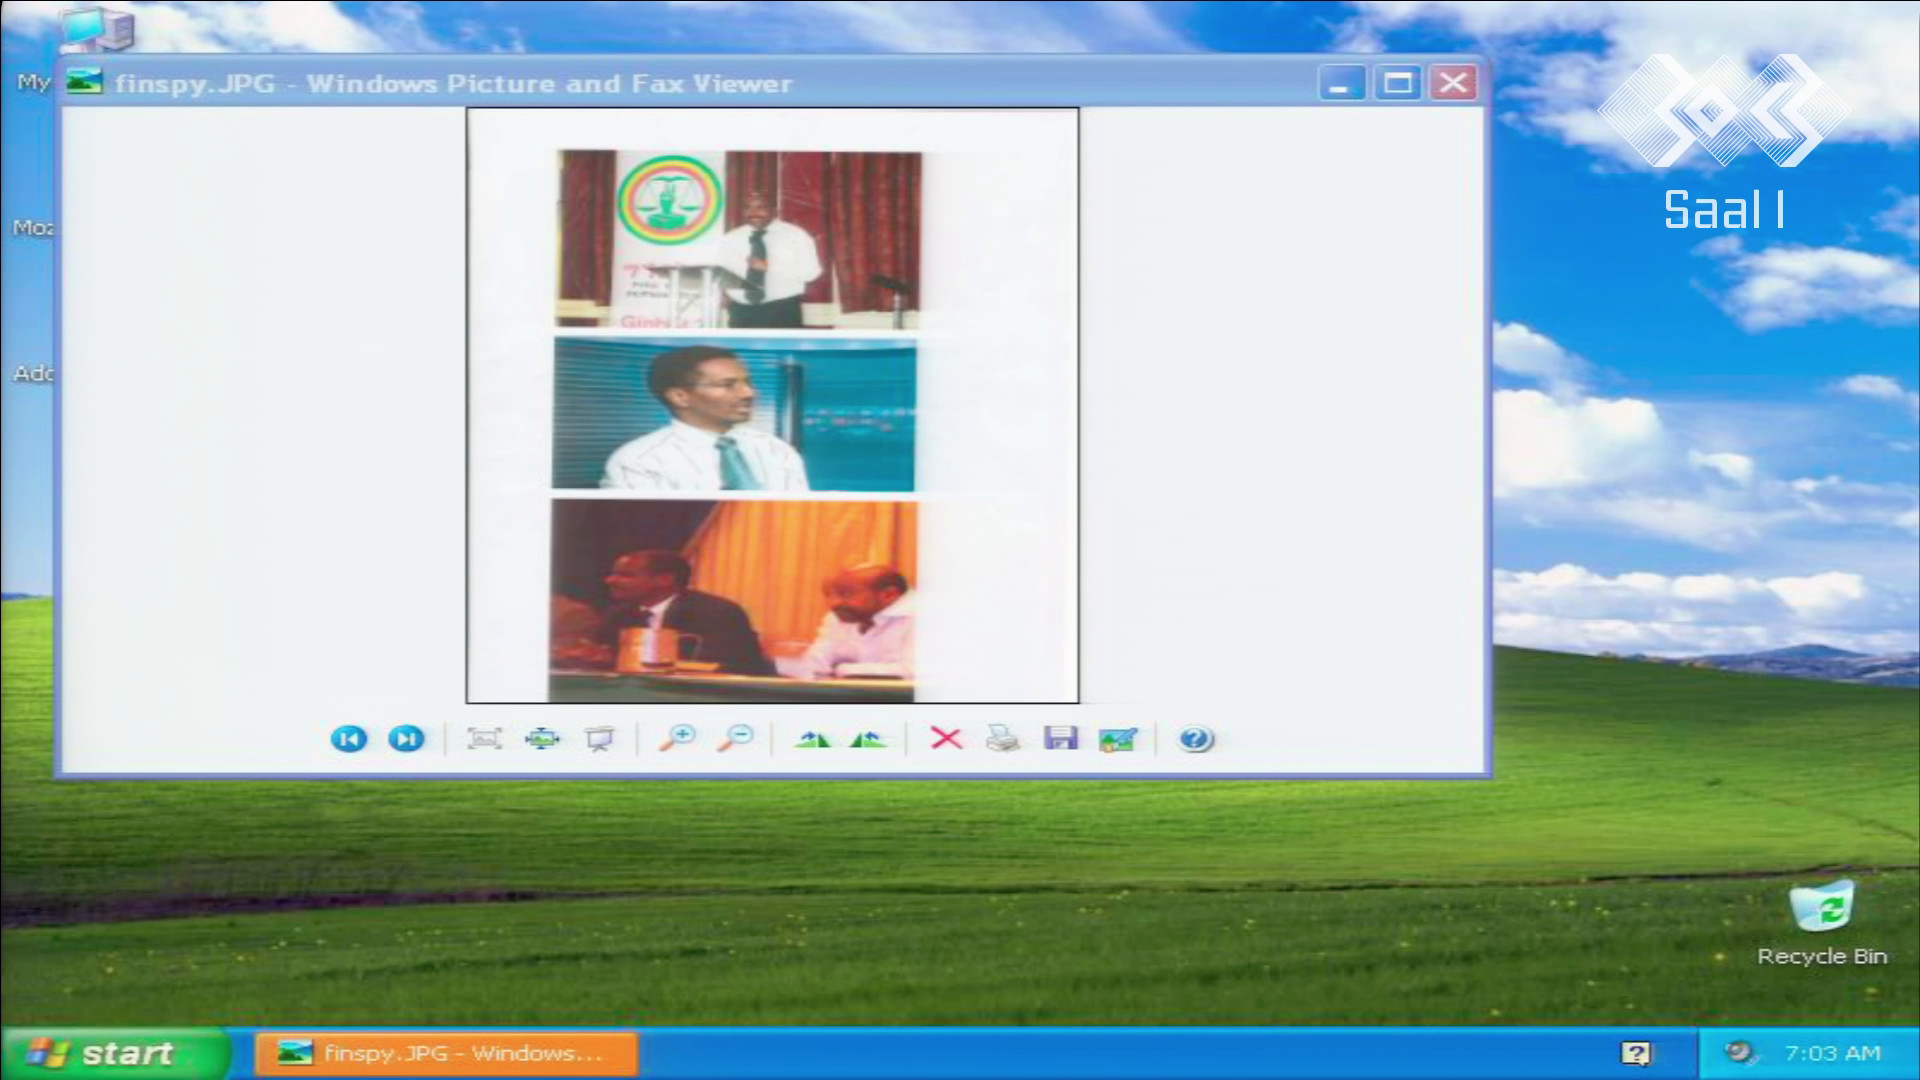
Task: Rotate the image clockwise
Action: pyautogui.click(x=811, y=739)
